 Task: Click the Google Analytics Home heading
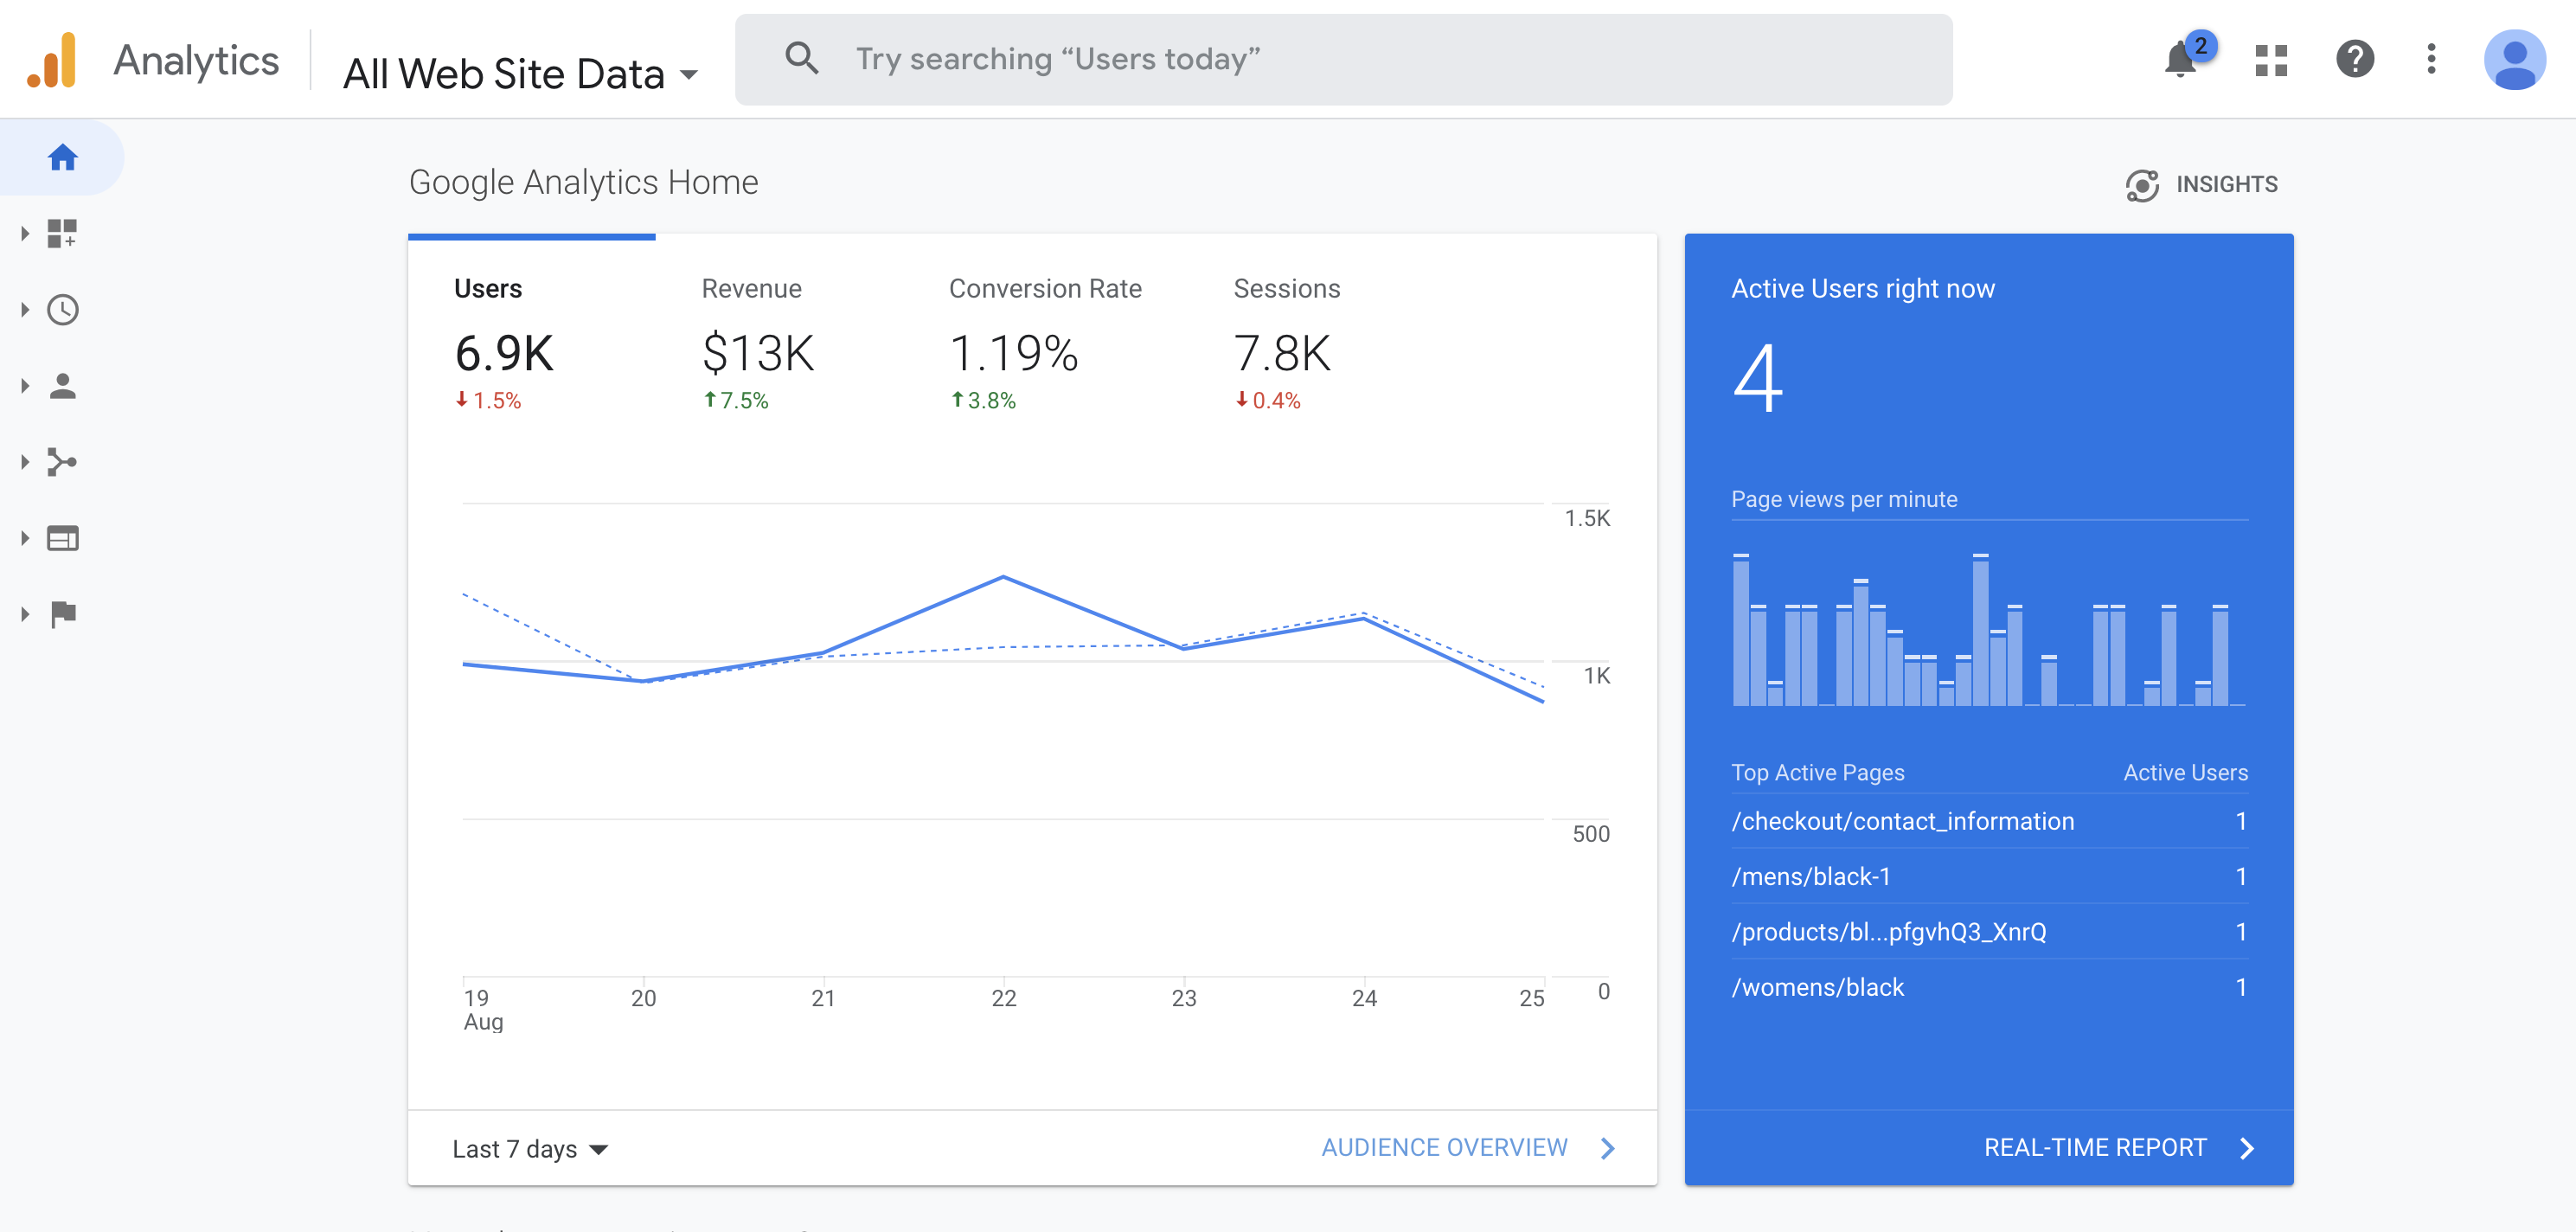click(583, 183)
